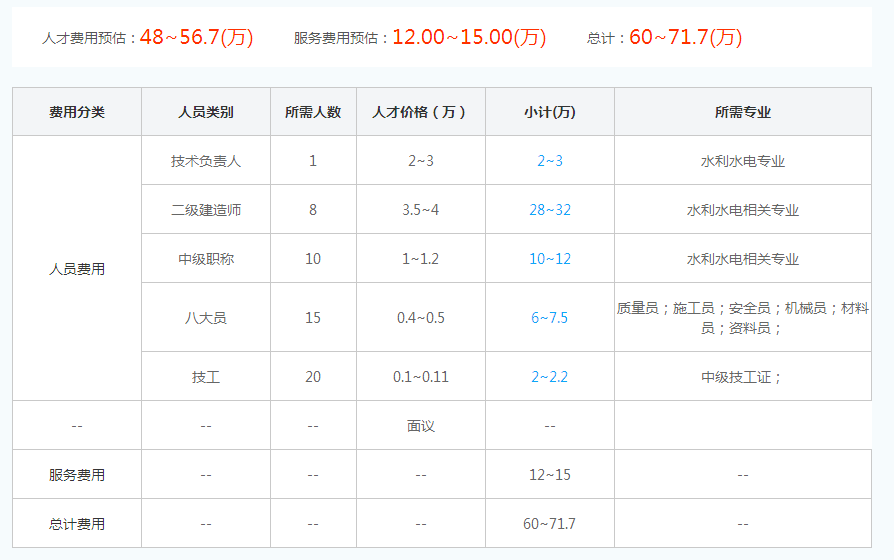Click the 12~15 service fee subtotal
This screenshot has width=894, height=560.
(550, 475)
